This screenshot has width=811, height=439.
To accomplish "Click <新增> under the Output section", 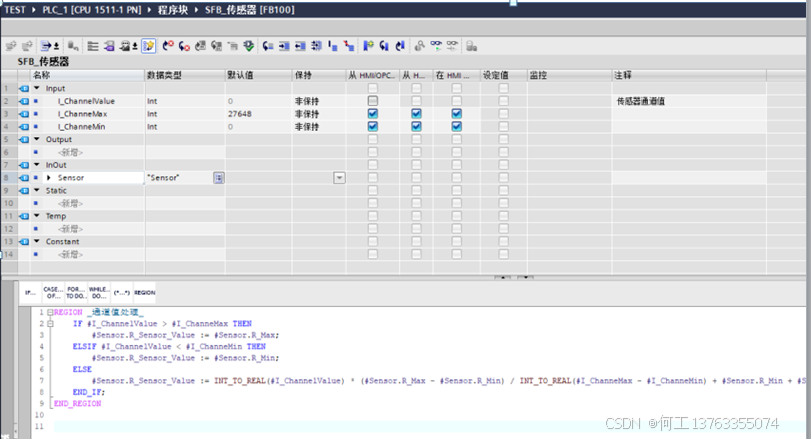I will click(x=70, y=153).
